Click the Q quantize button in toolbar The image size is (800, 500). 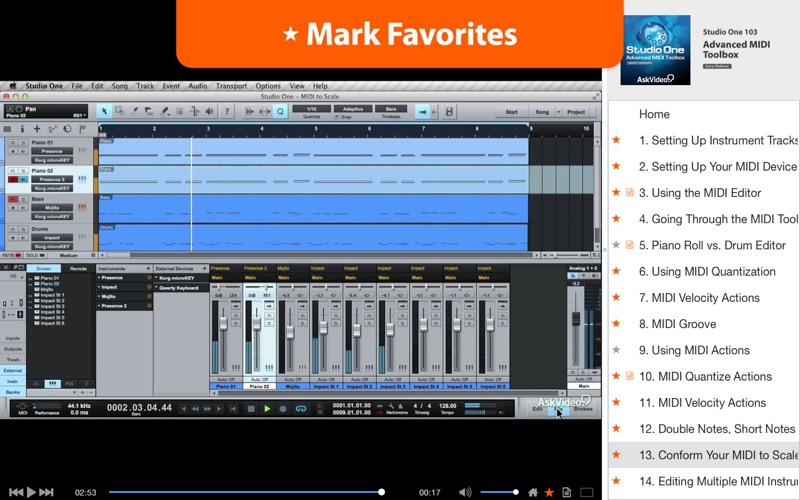click(x=280, y=111)
